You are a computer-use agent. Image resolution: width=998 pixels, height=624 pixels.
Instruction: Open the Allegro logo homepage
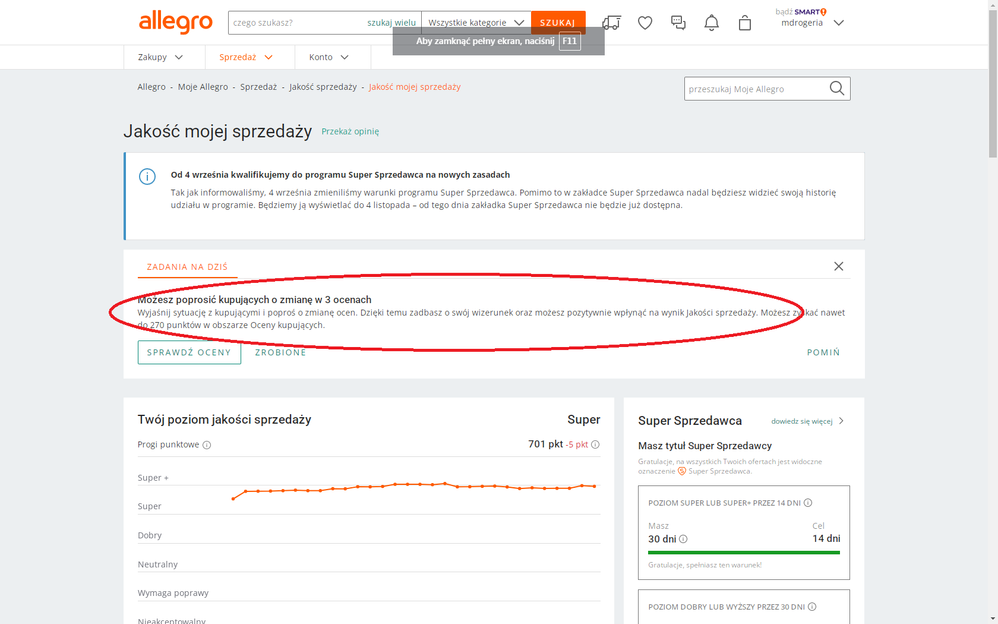(175, 22)
